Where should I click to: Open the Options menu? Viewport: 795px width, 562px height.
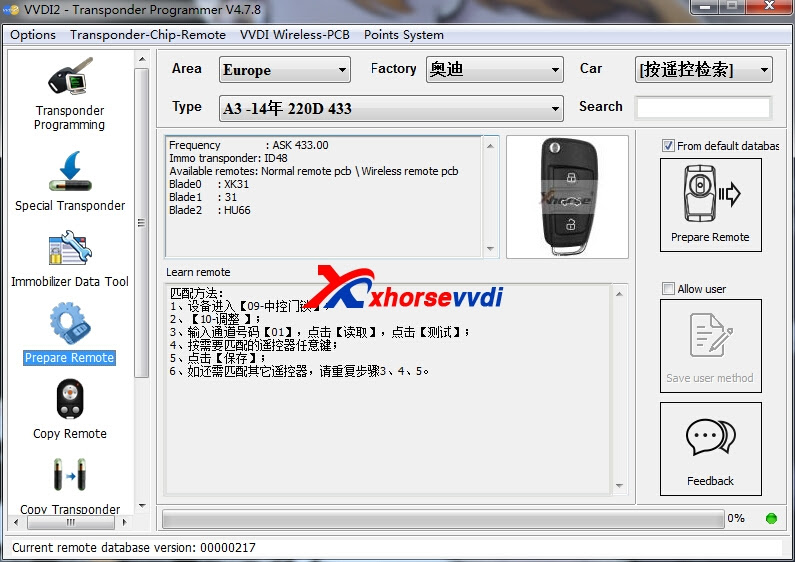coord(33,34)
